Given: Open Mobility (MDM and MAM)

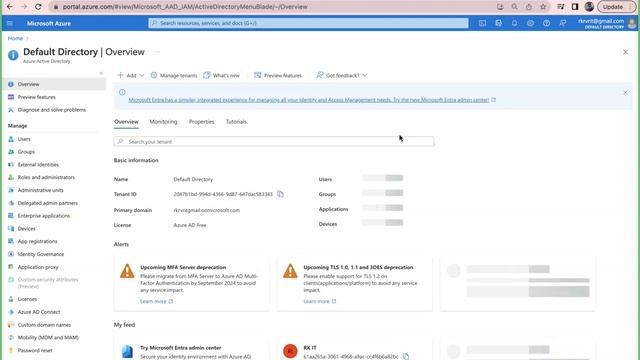Looking at the screenshot, I should point(48,338).
